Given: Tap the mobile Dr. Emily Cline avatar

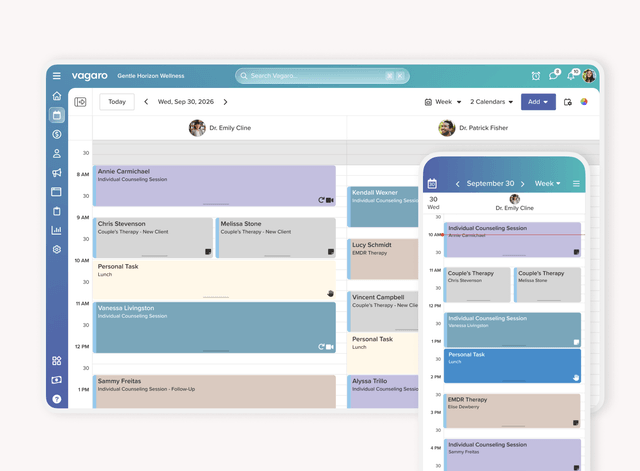Looking at the screenshot, I should (515, 199).
